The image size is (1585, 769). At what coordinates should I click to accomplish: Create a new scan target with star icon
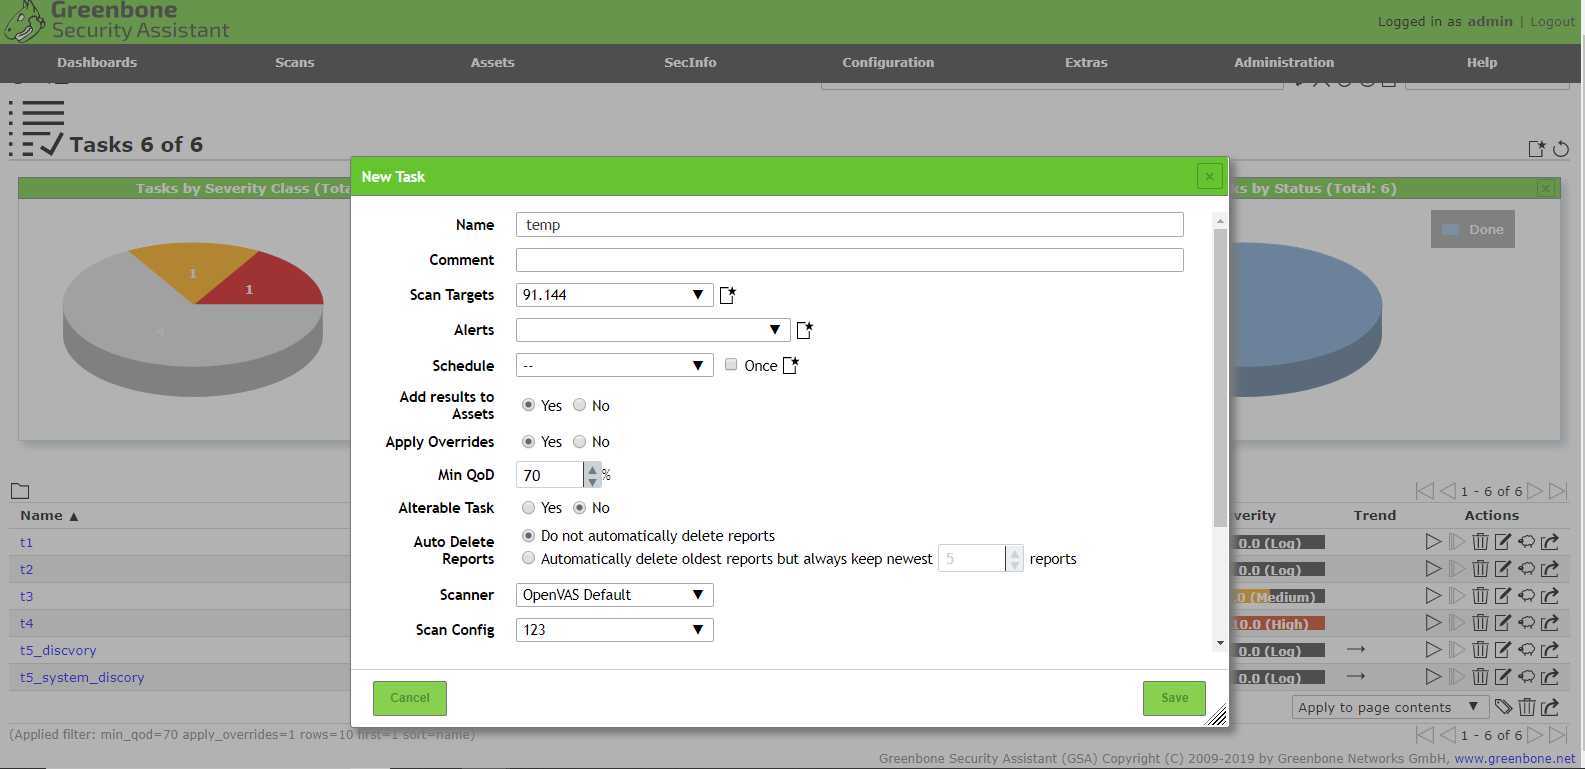point(728,295)
